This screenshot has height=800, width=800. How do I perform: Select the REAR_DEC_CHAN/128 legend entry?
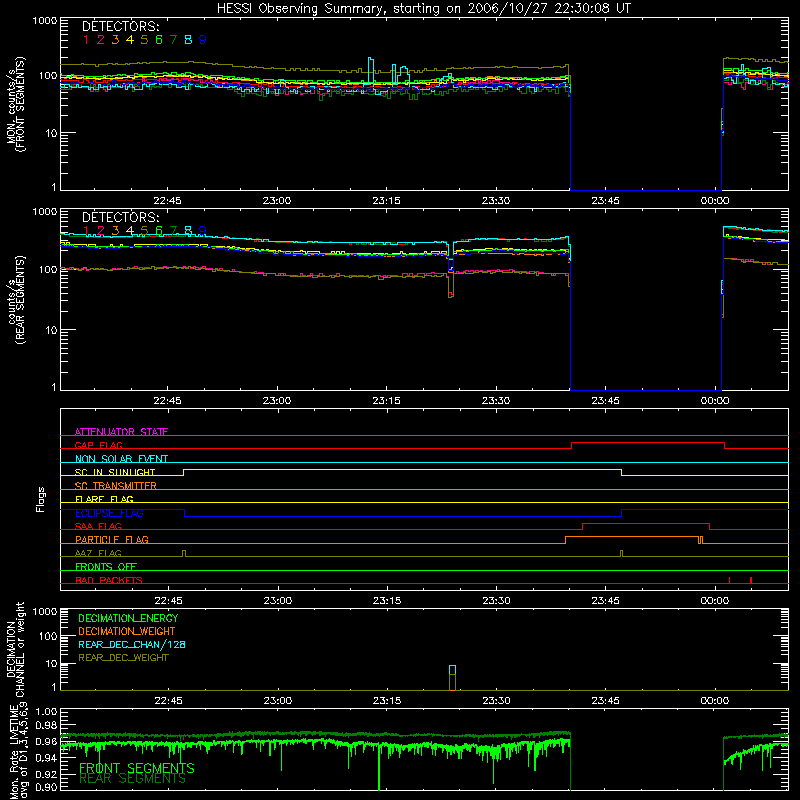click(x=132, y=644)
